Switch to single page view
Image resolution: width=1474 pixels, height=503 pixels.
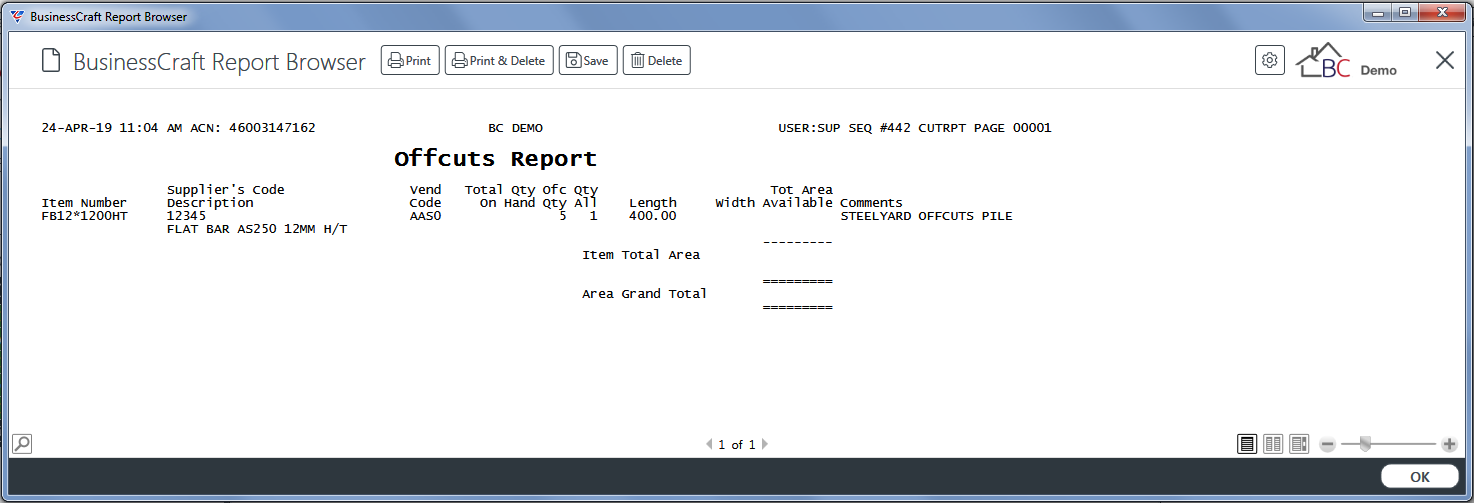pyautogui.click(x=1247, y=444)
